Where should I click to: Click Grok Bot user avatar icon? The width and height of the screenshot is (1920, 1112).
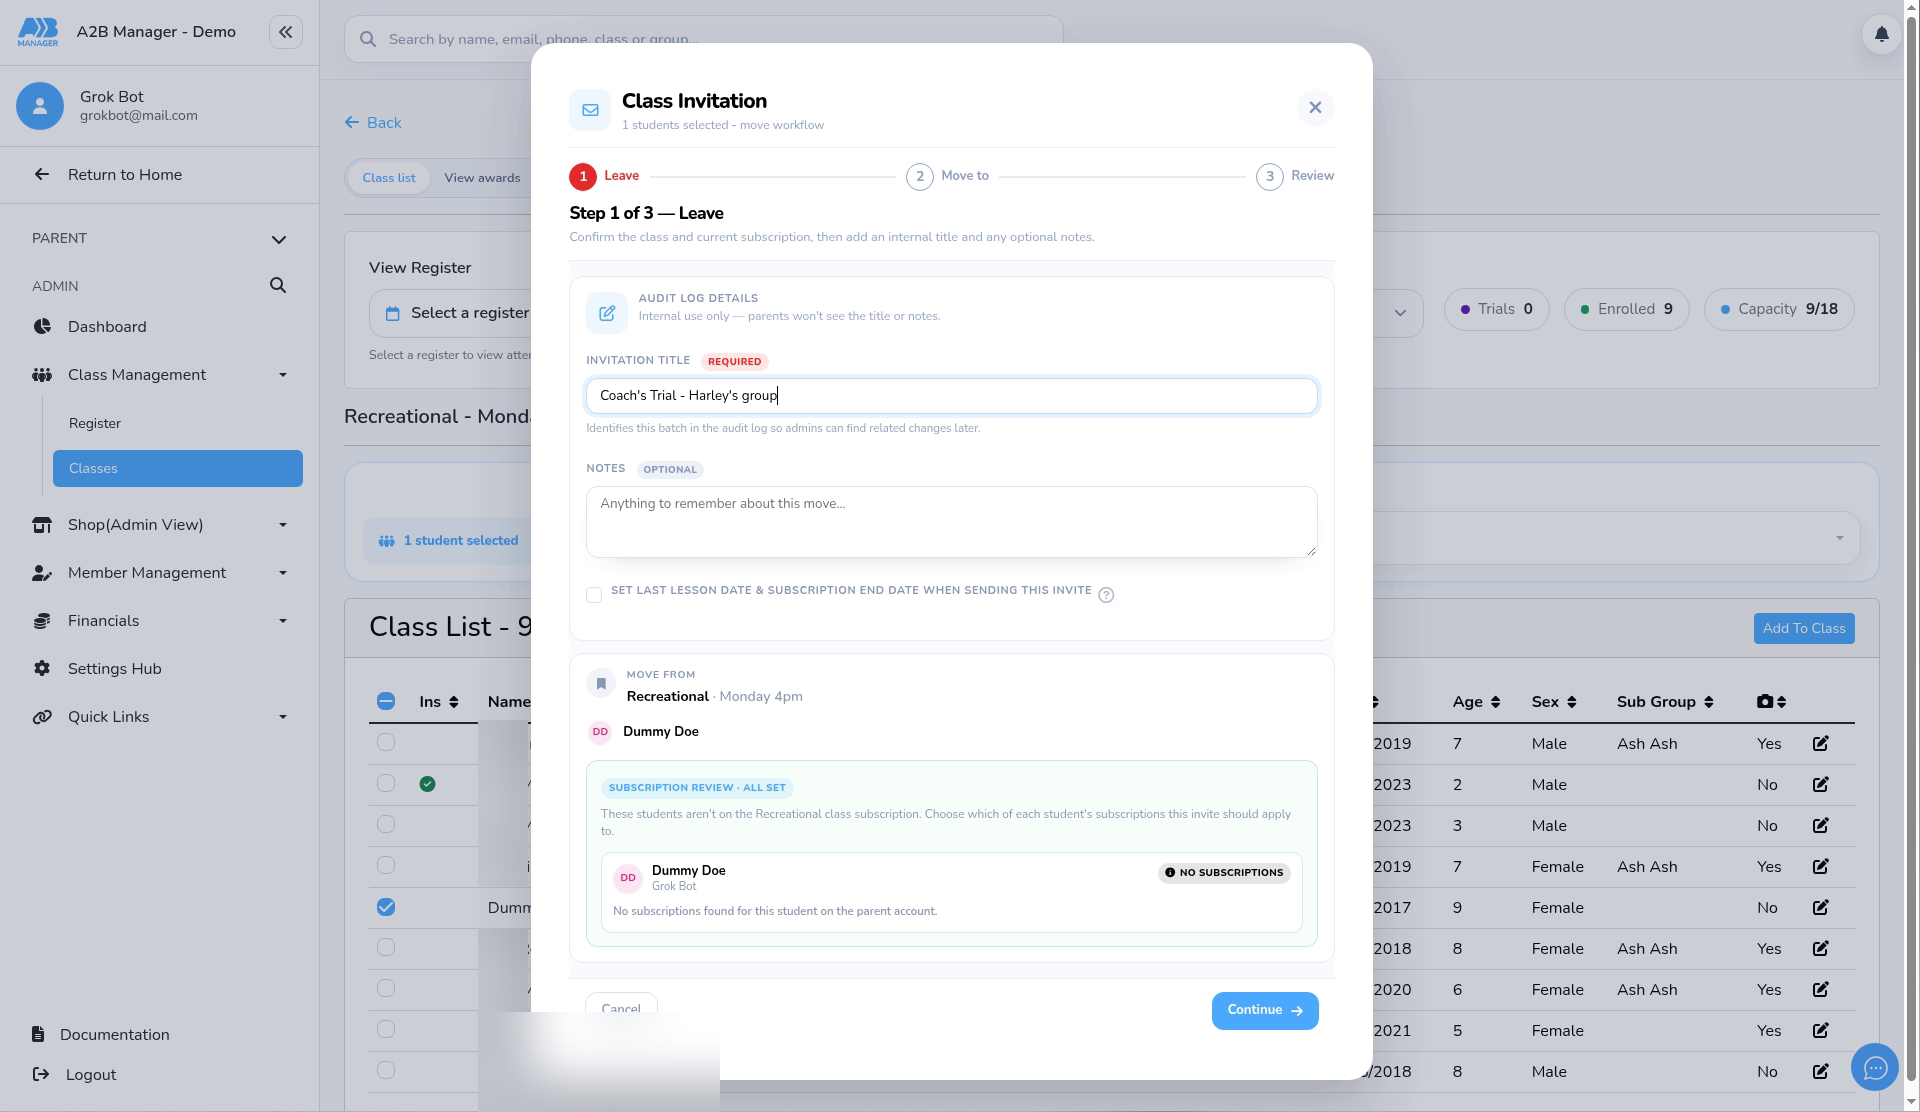pos(40,106)
